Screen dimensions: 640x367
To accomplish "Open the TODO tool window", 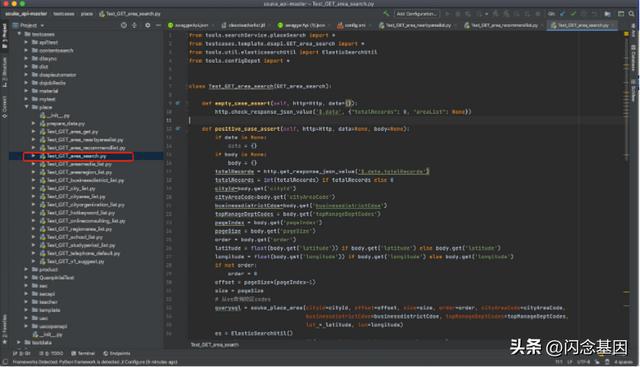I will pos(51,354).
